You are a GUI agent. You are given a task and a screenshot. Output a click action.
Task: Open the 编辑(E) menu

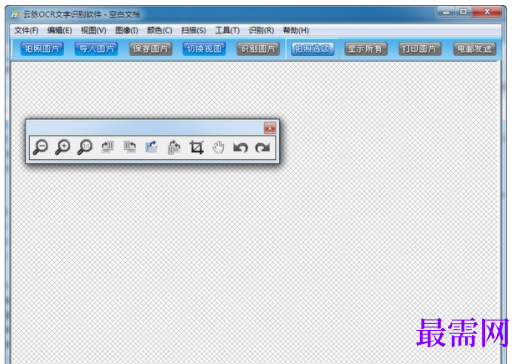(60, 30)
